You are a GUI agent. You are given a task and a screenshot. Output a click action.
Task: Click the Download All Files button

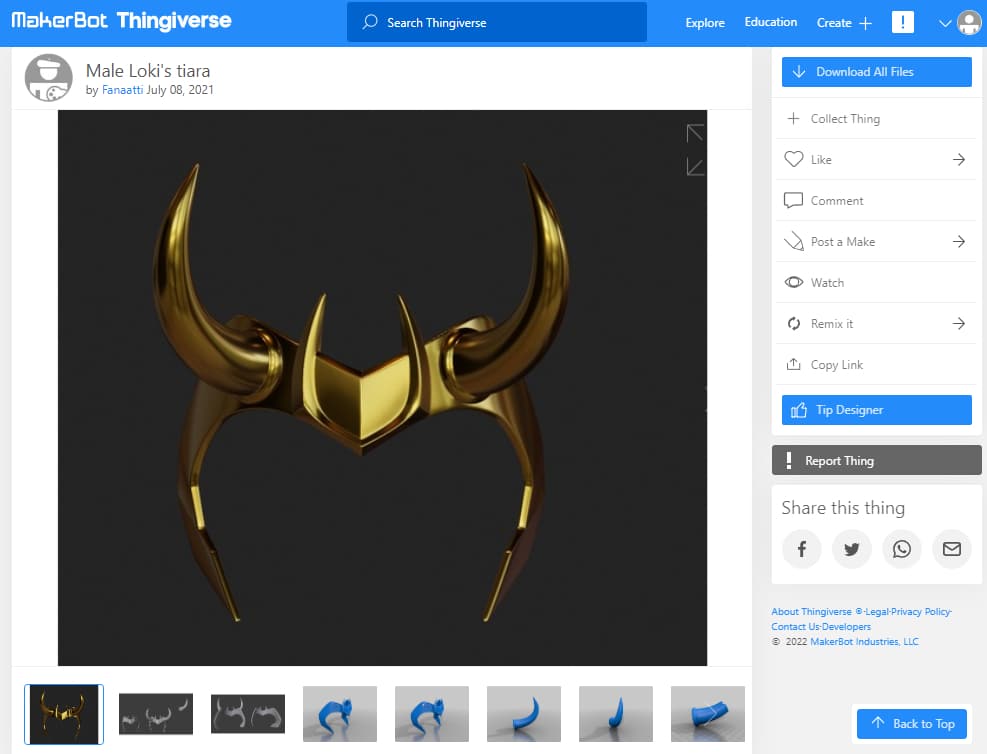click(x=876, y=72)
